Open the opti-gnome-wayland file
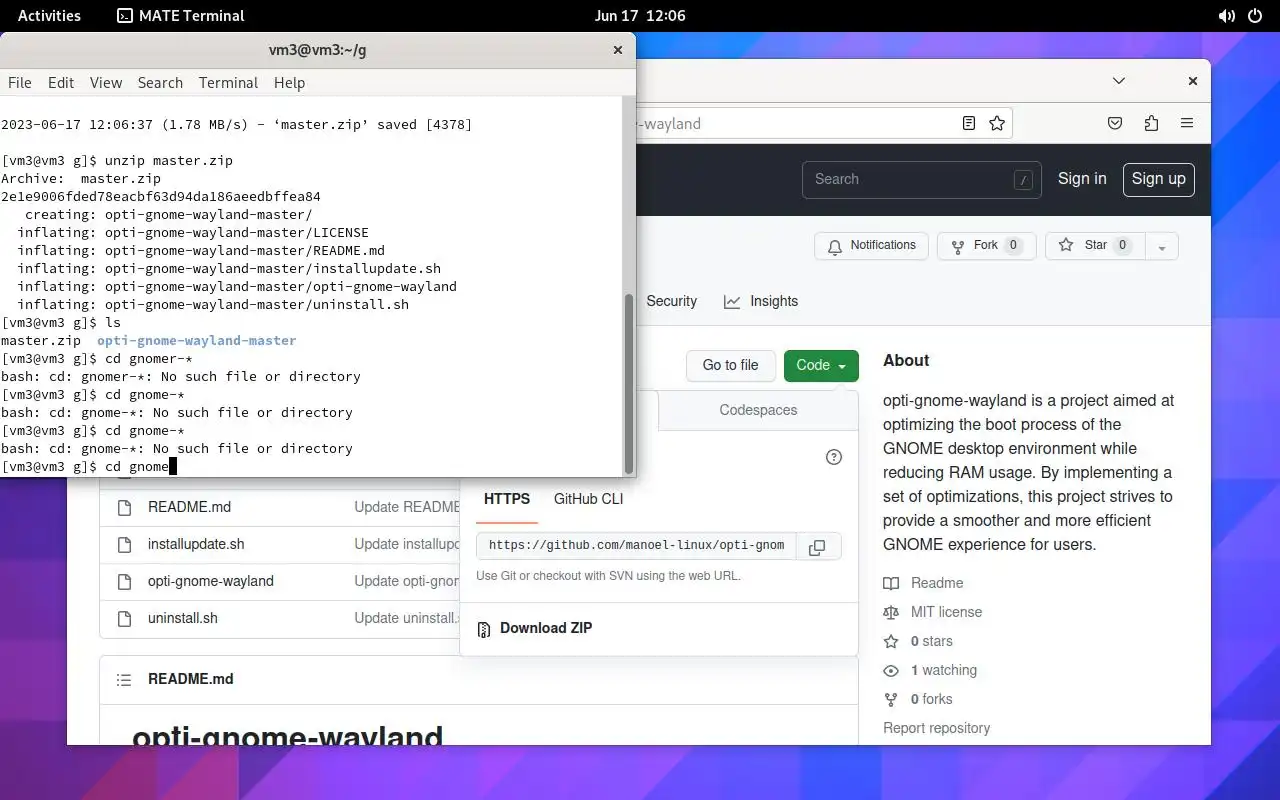 [211, 581]
